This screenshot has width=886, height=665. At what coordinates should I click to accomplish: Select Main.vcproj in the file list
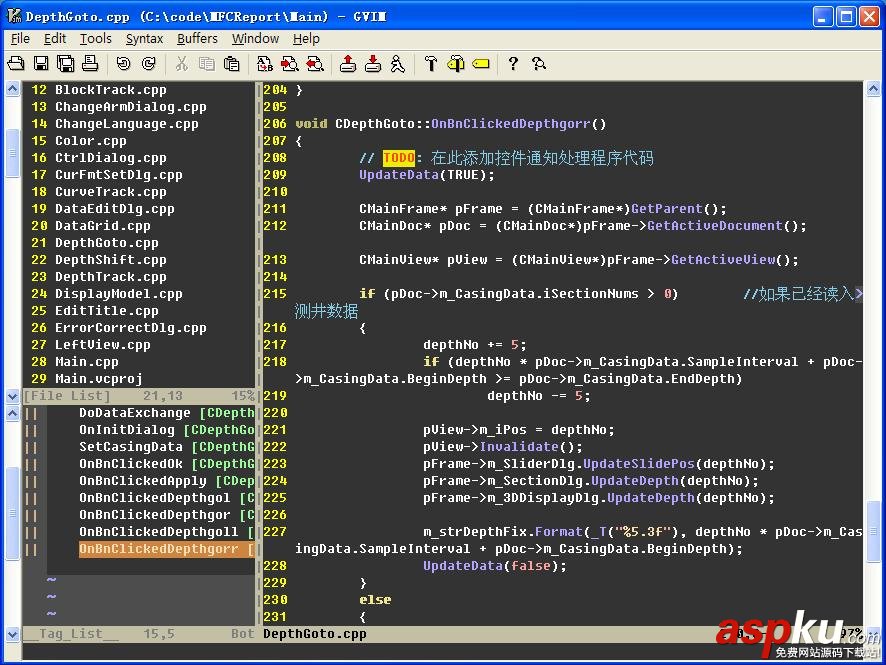tap(98, 378)
